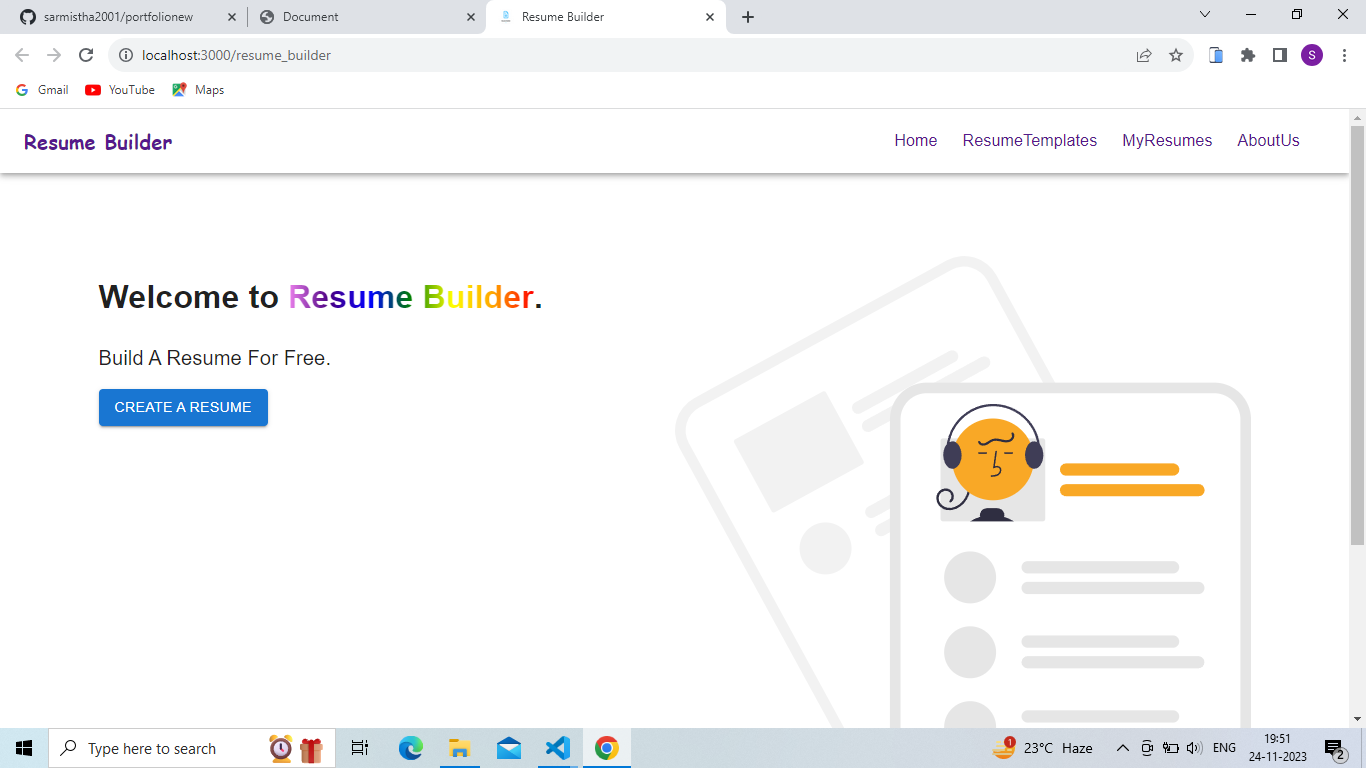Open the clock showing 19:51
Viewport: 1366px width, 768px height.
[x=1277, y=748]
